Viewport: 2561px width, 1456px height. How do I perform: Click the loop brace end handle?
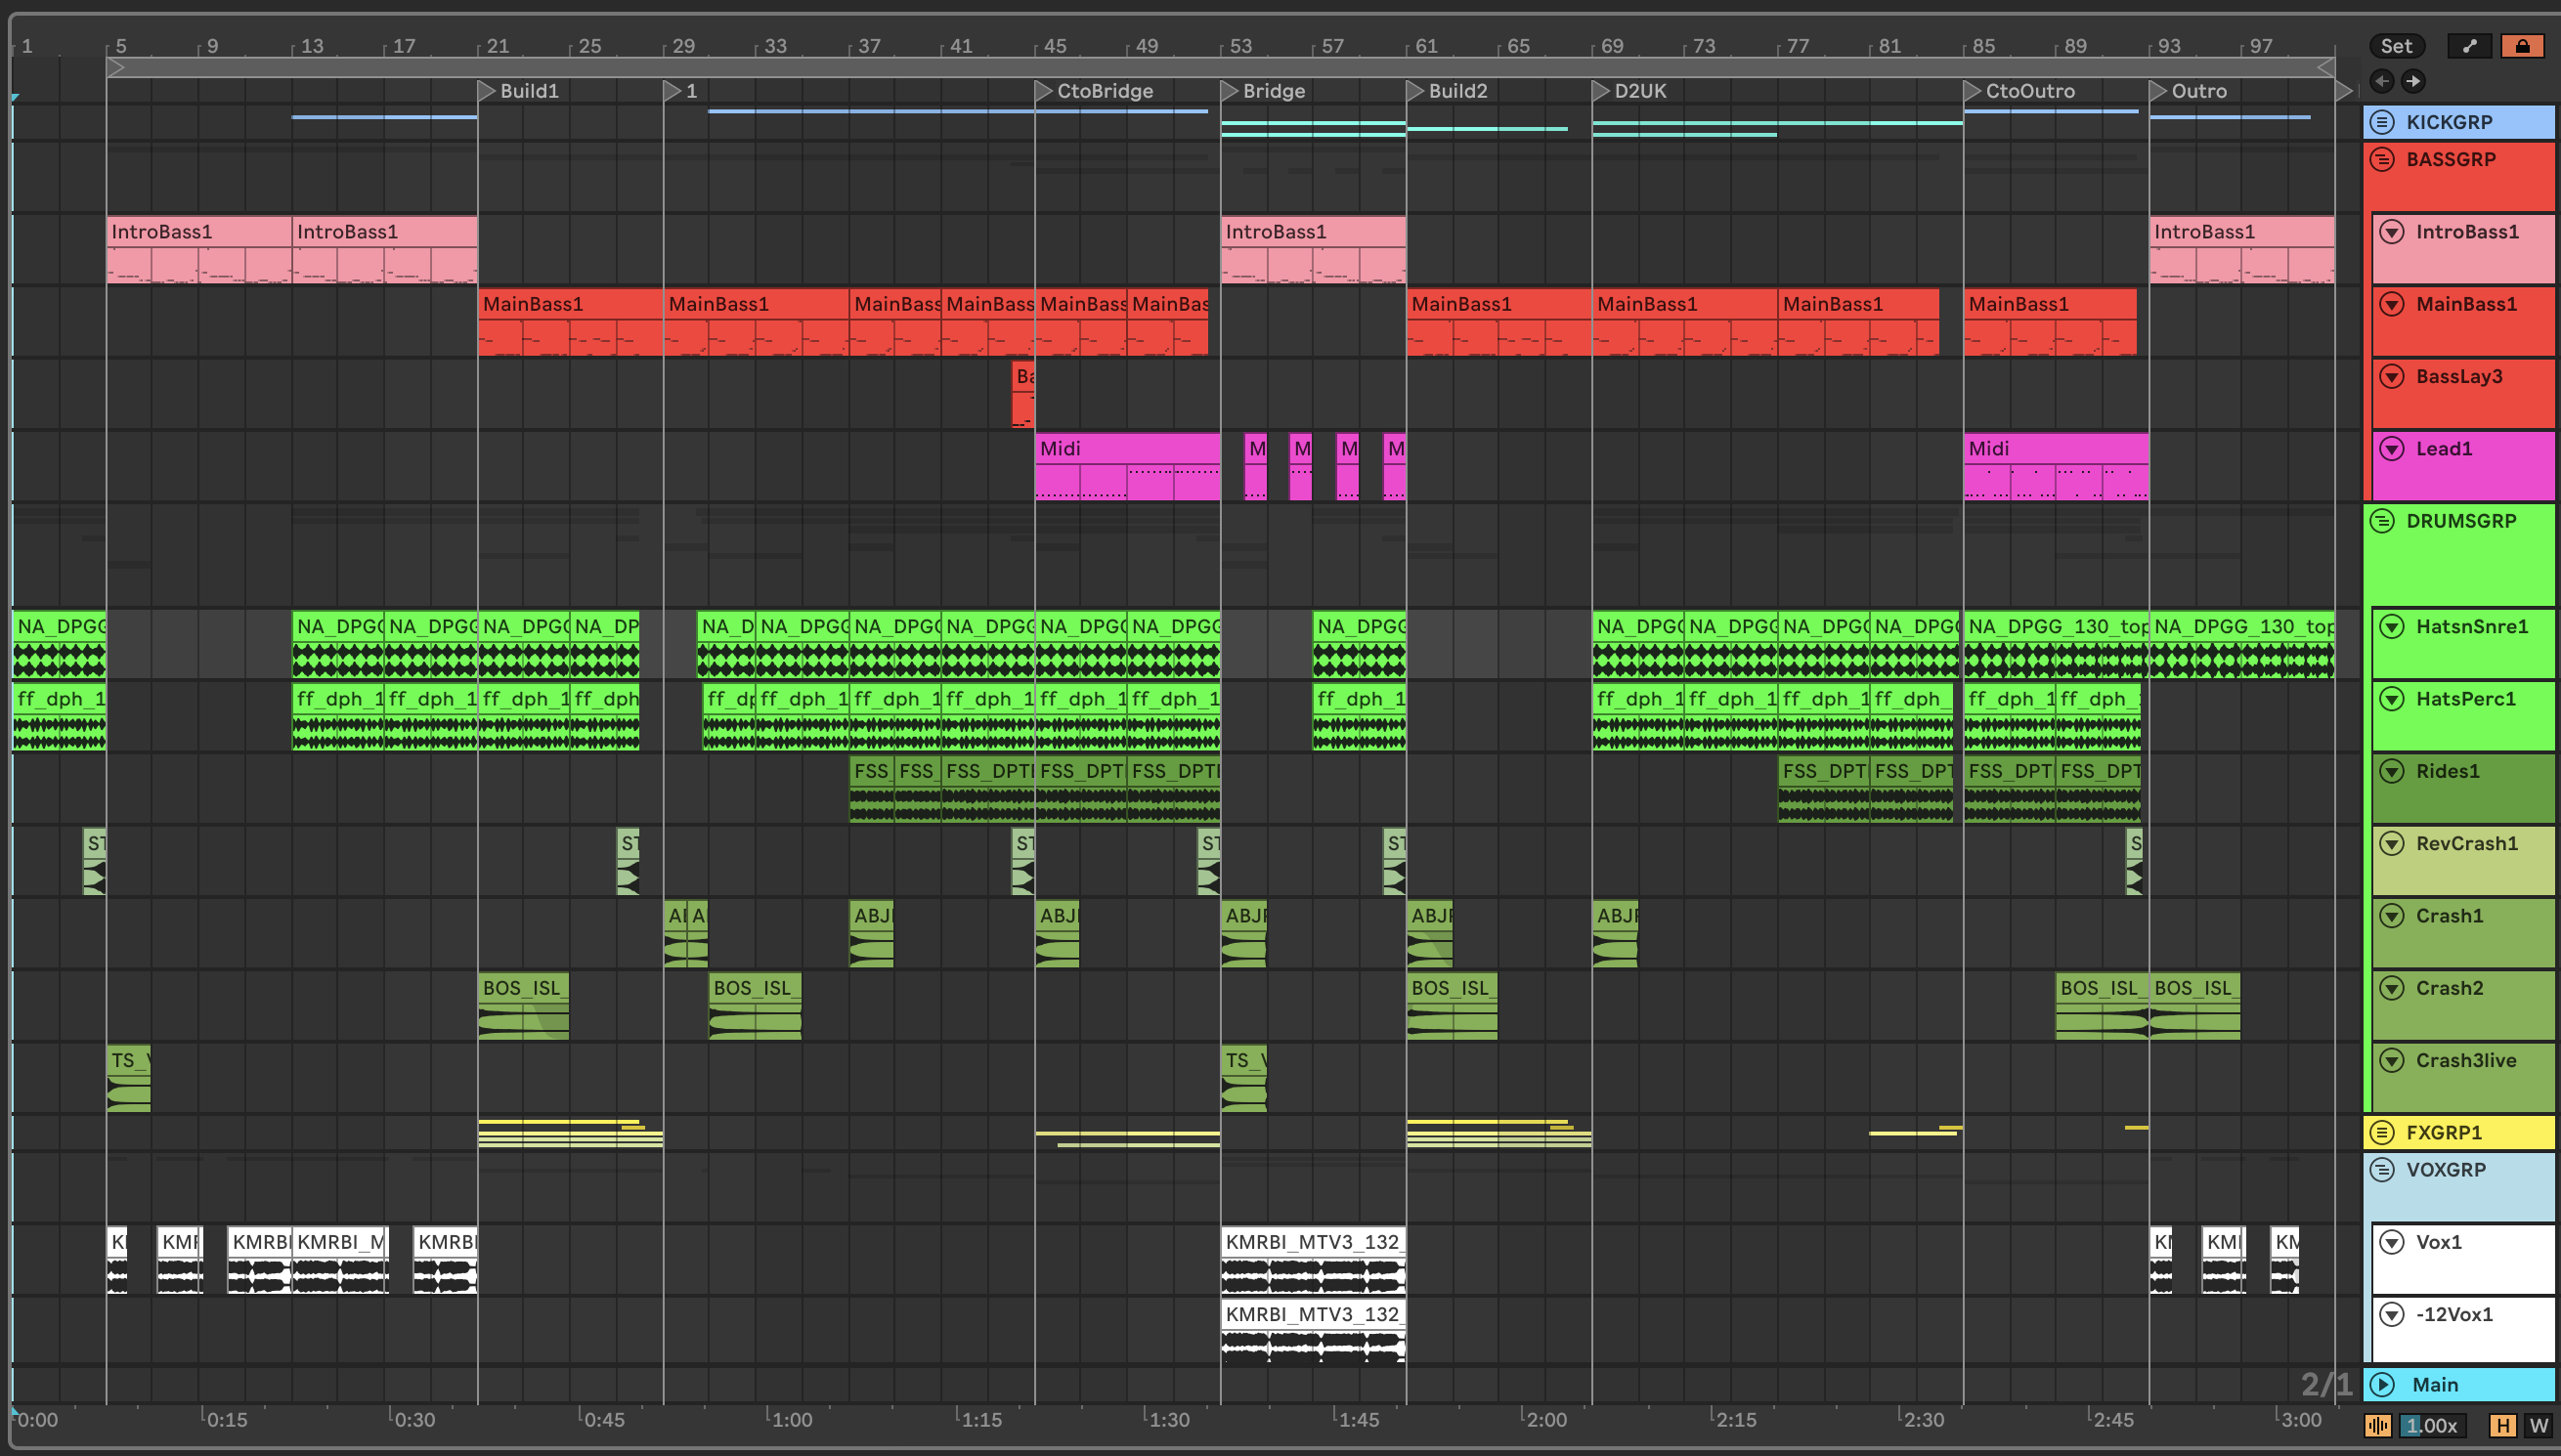2326,68
